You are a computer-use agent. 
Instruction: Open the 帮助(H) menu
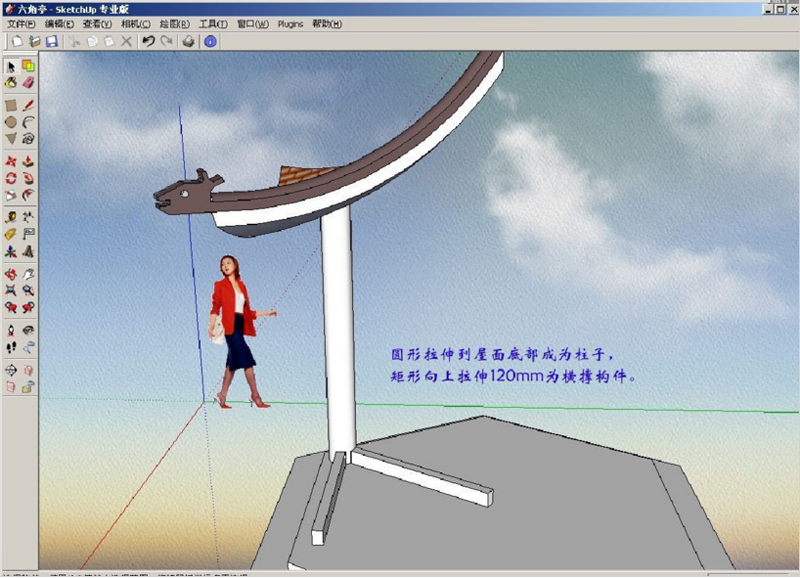tap(327, 24)
